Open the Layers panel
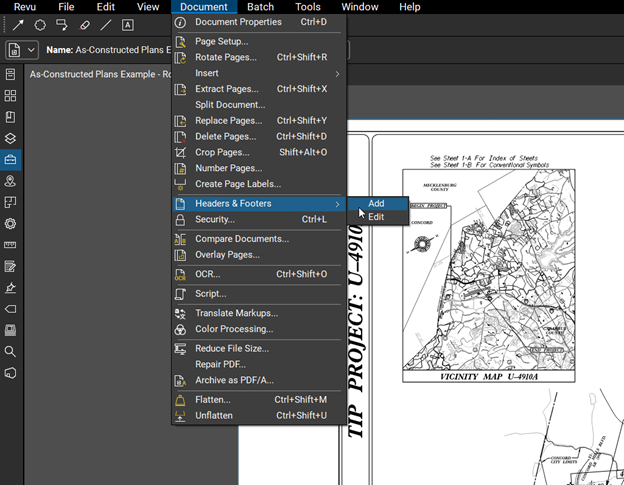Image resolution: width=624 pixels, height=485 pixels. [x=10, y=138]
